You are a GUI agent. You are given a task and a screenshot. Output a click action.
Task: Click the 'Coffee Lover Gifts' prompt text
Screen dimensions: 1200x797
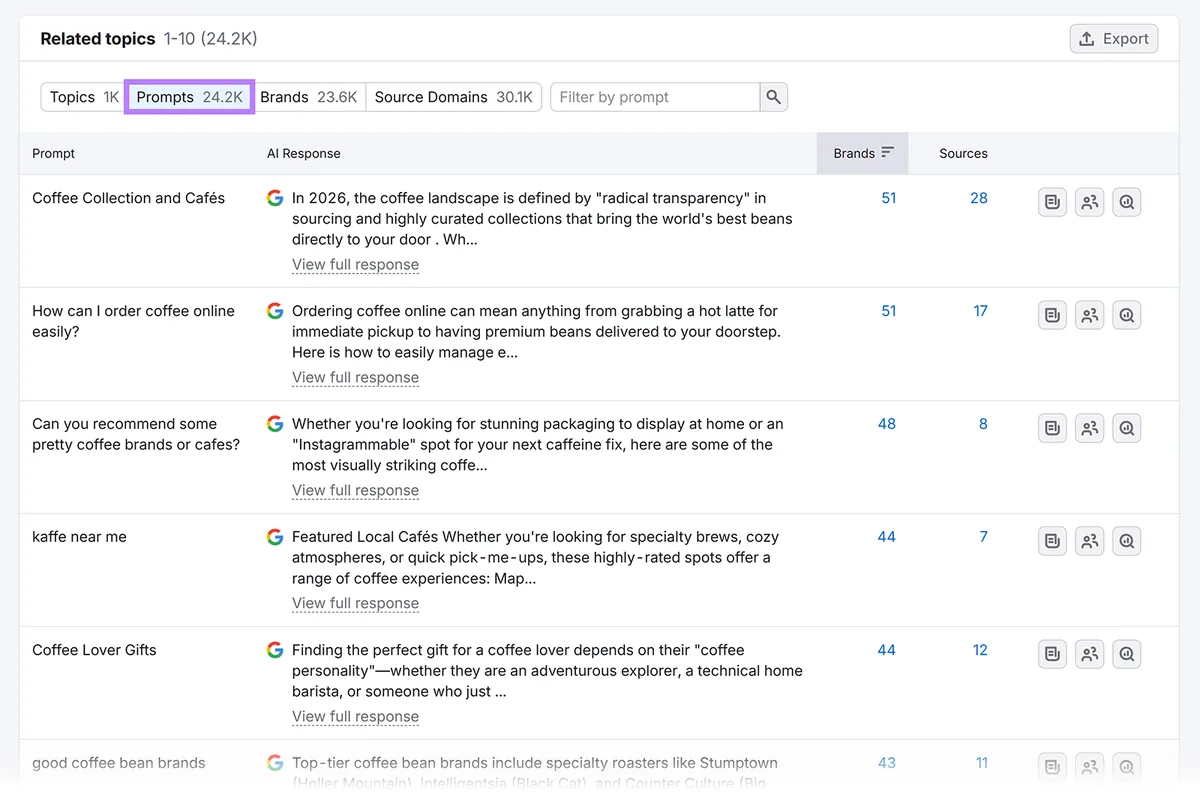pyautogui.click(x=94, y=650)
